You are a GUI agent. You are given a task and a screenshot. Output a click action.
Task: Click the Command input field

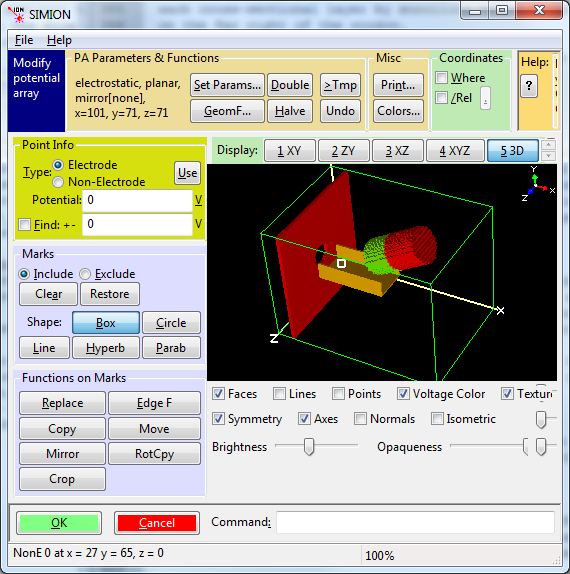[416, 522]
